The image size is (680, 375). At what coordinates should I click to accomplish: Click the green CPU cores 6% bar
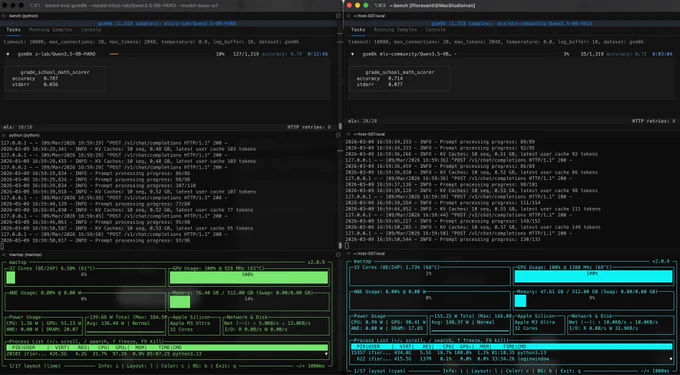coord(10,277)
